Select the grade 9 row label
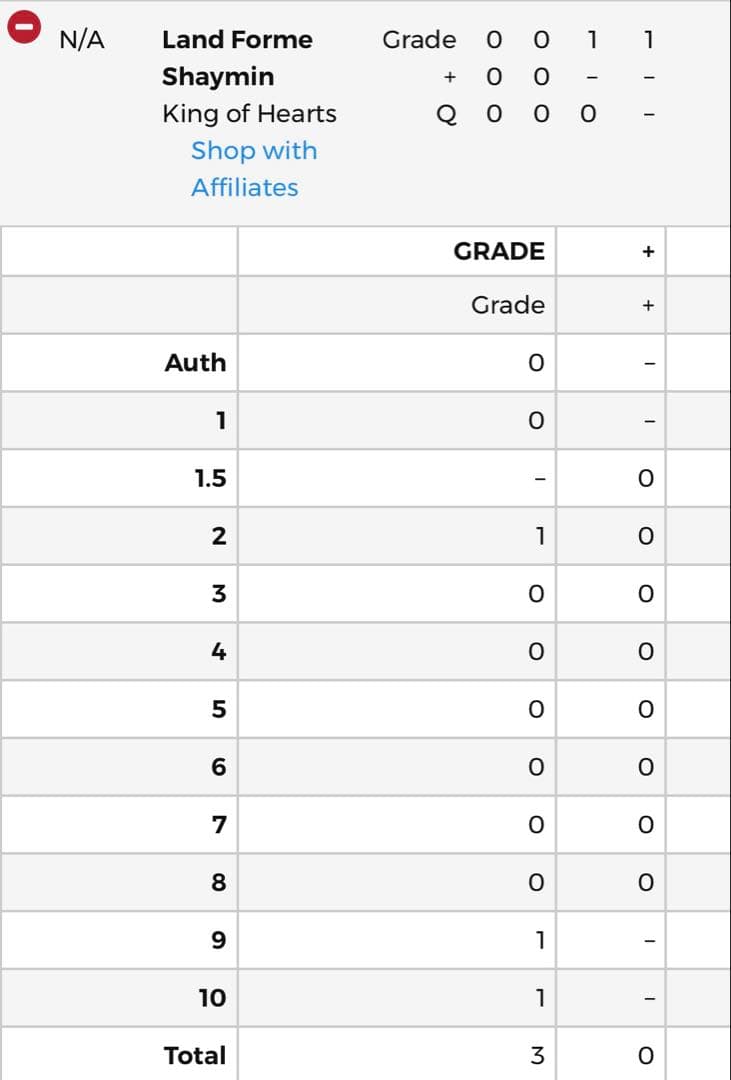 pos(218,940)
